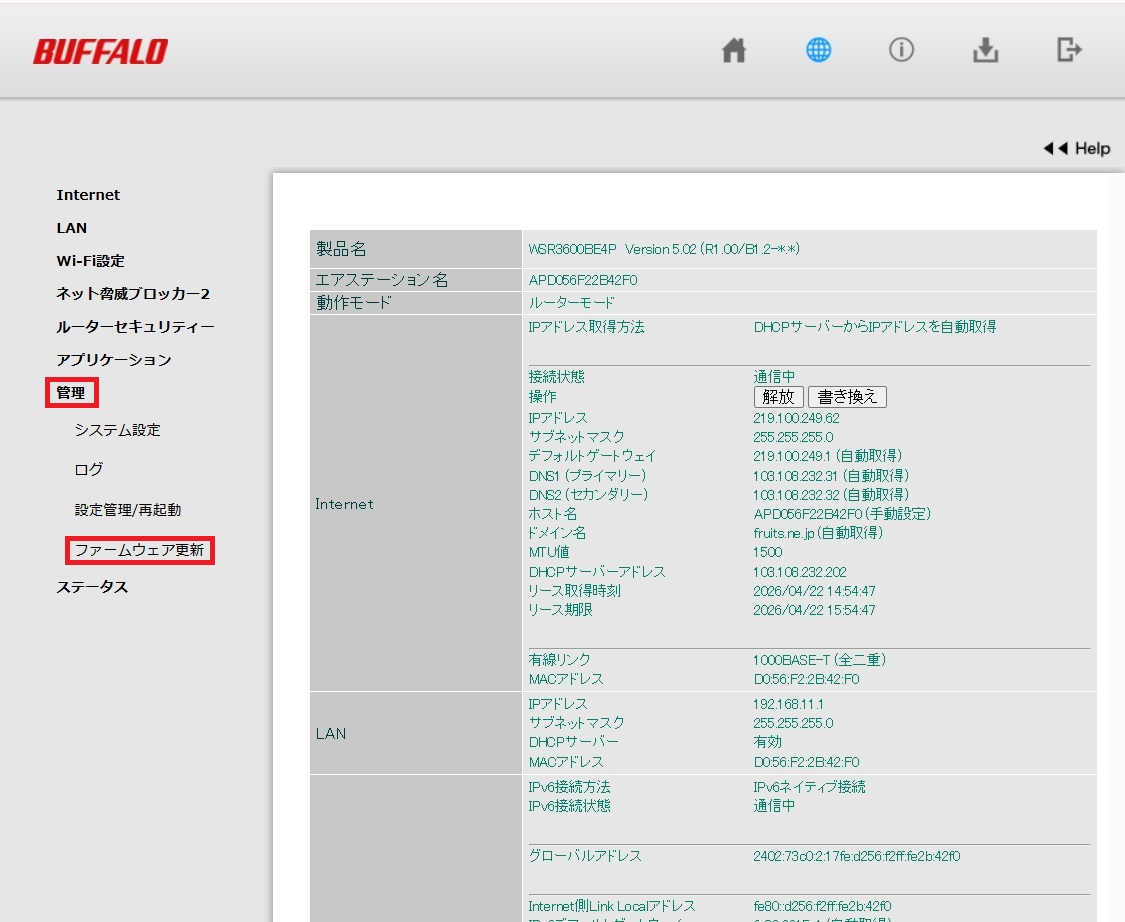Click Internet IP address 219.100.249.62
Viewport: 1125px width, 922px height.
(796, 418)
